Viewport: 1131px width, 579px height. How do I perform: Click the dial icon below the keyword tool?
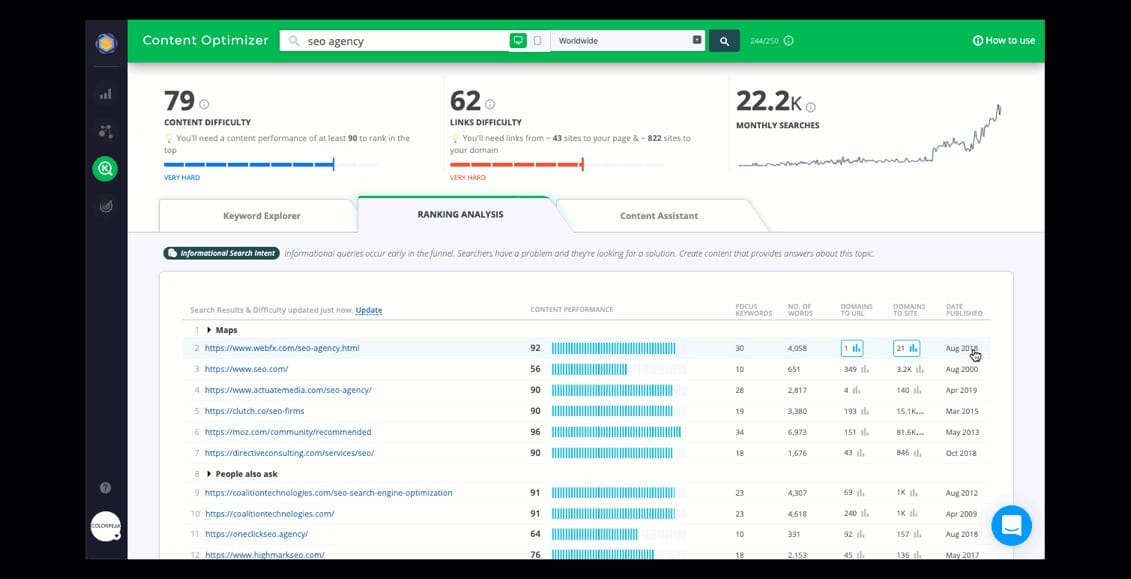click(x=106, y=206)
